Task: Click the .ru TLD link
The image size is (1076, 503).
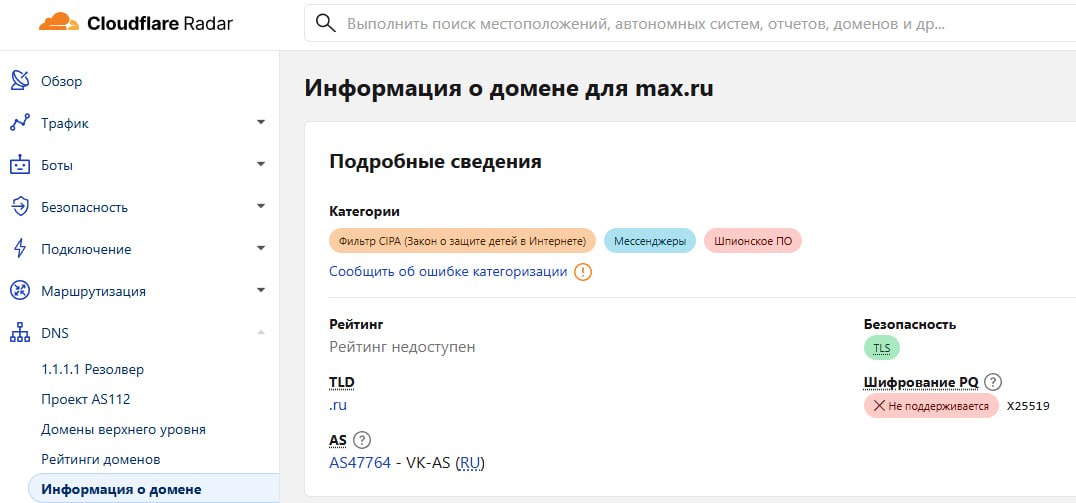Action: coord(338,405)
